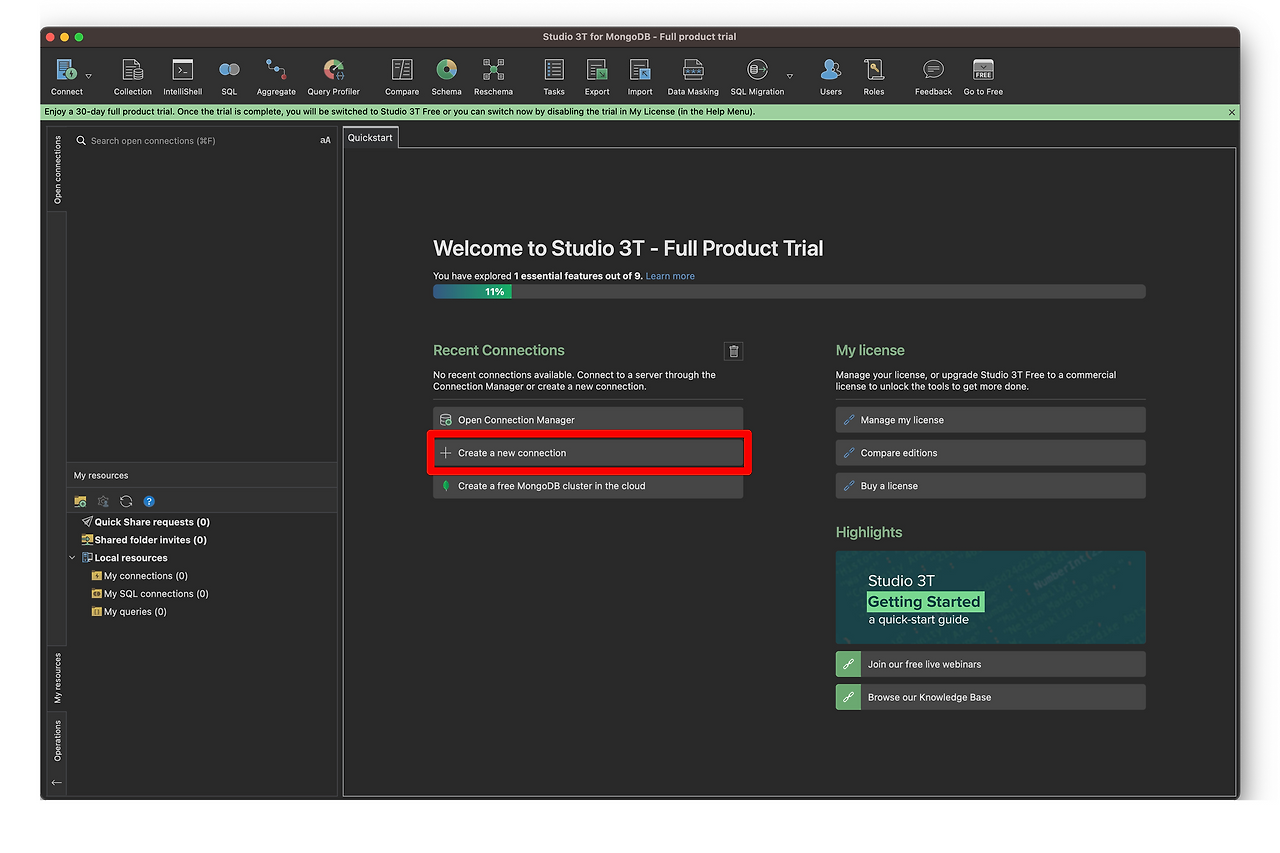Click Open Connection Manager button

point(588,420)
